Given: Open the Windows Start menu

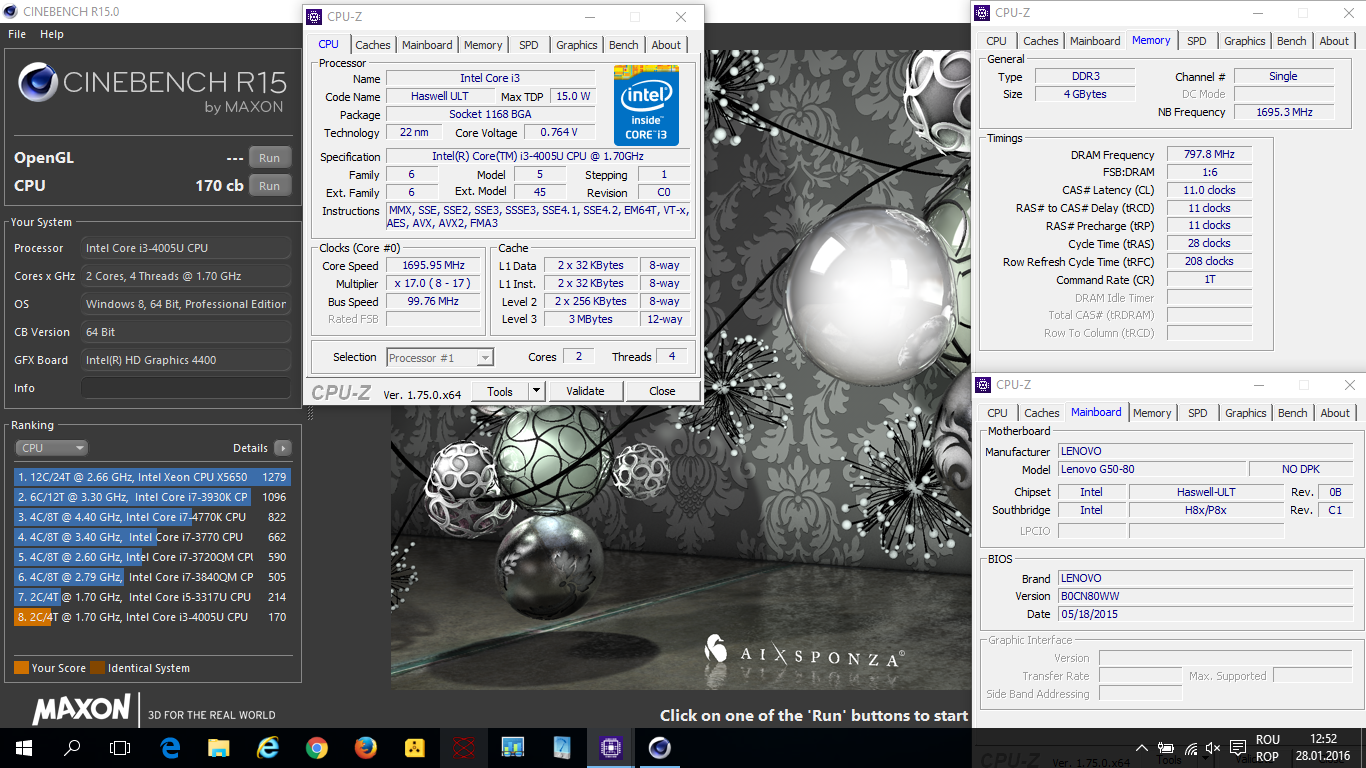Looking at the screenshot, I should point(24,747).
